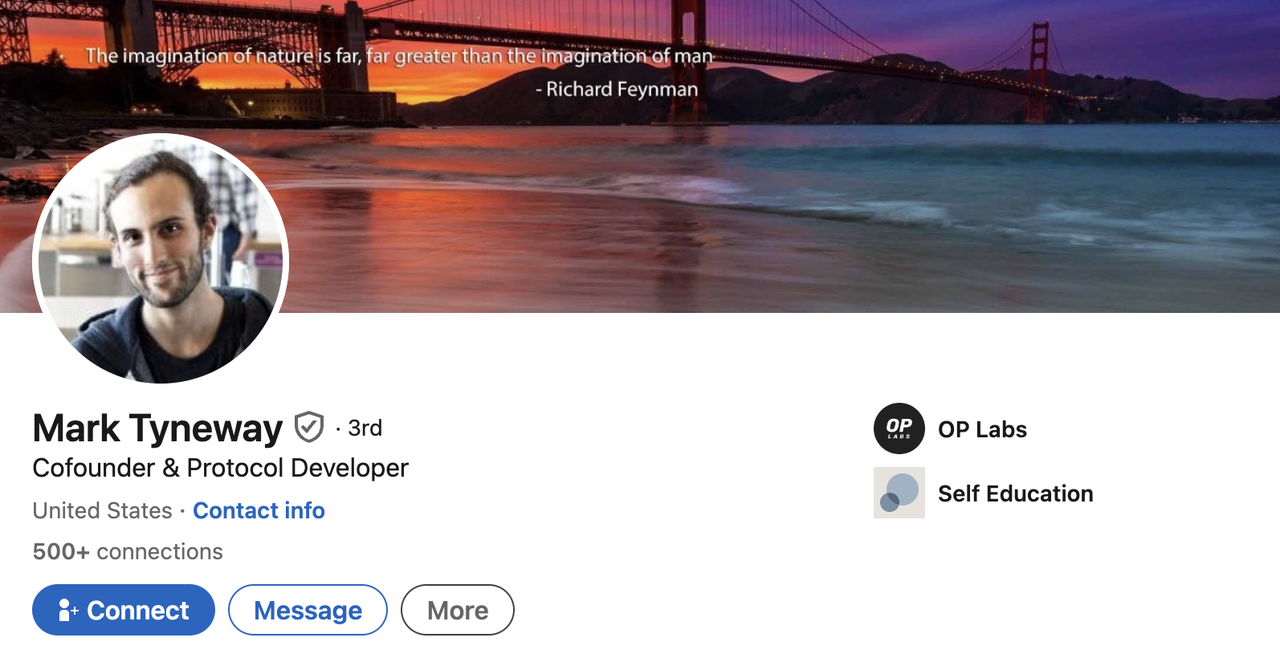Click the verification shield badge beside the name
The image size is (1280, 666).
pyautogui.click(x=309, y=428)
